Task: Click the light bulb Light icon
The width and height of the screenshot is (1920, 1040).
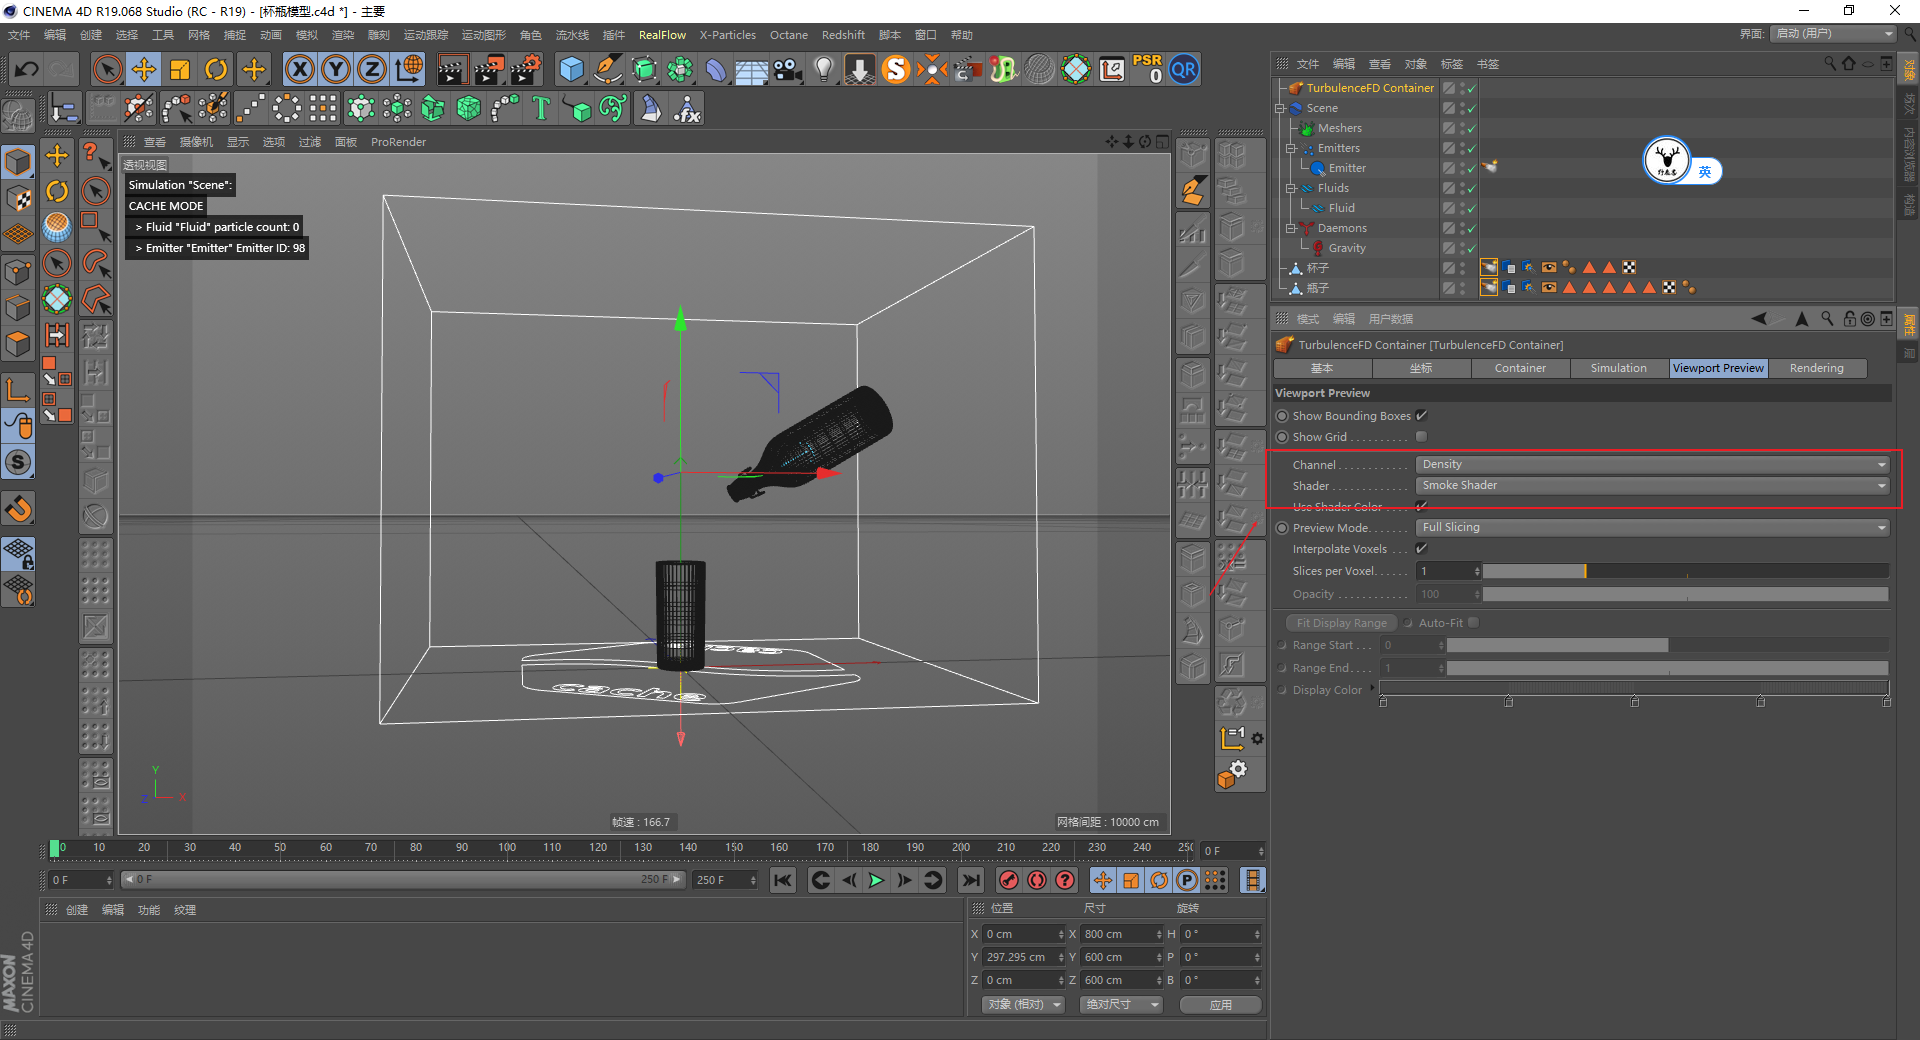Action: tap(823, 69)
